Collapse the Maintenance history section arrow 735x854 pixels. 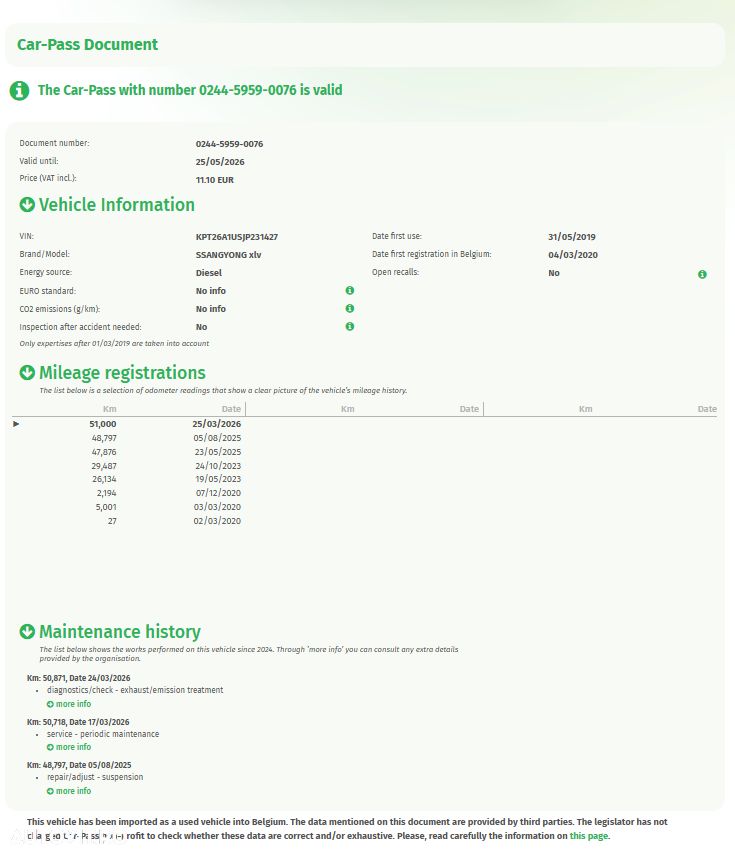tap(27, 632)
